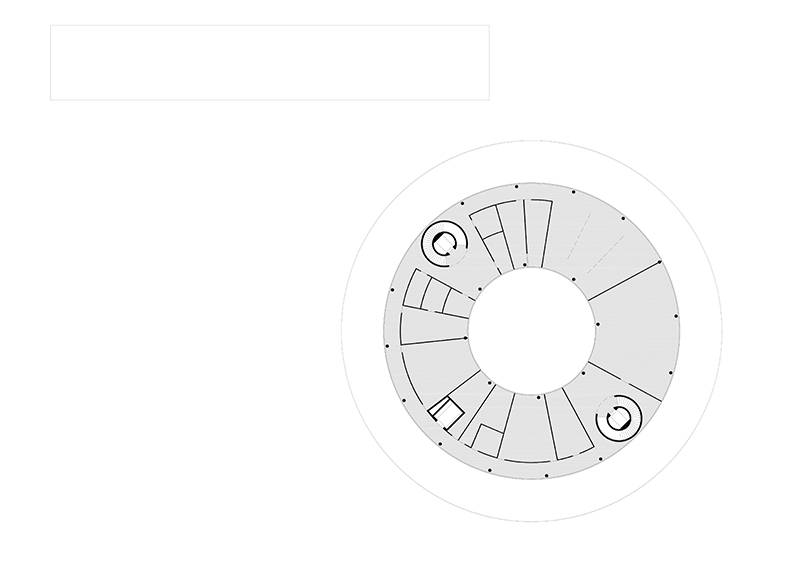
Task: Click the small square enclosure in bottom-left room
Action: (x=487, y=440)
